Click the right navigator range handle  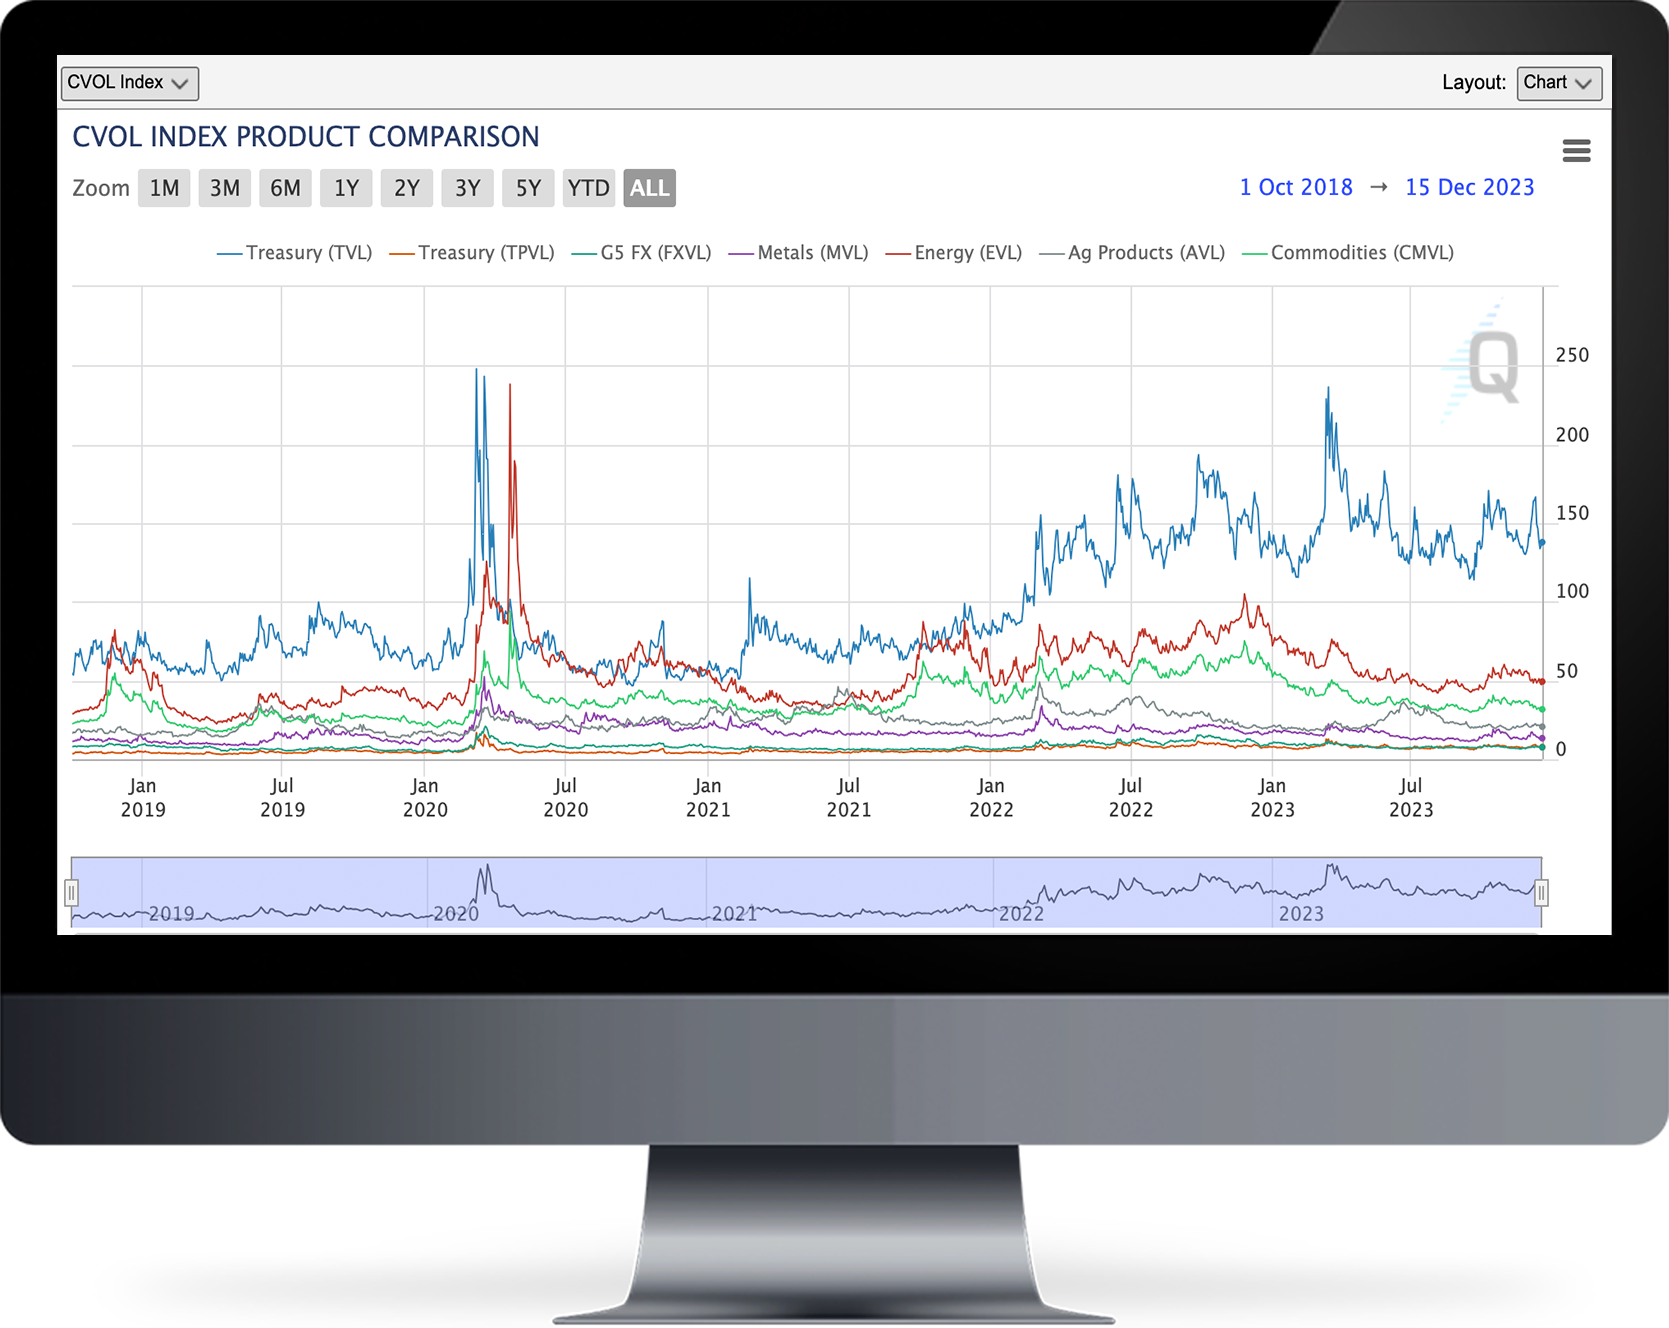(x=1541, y=892)
